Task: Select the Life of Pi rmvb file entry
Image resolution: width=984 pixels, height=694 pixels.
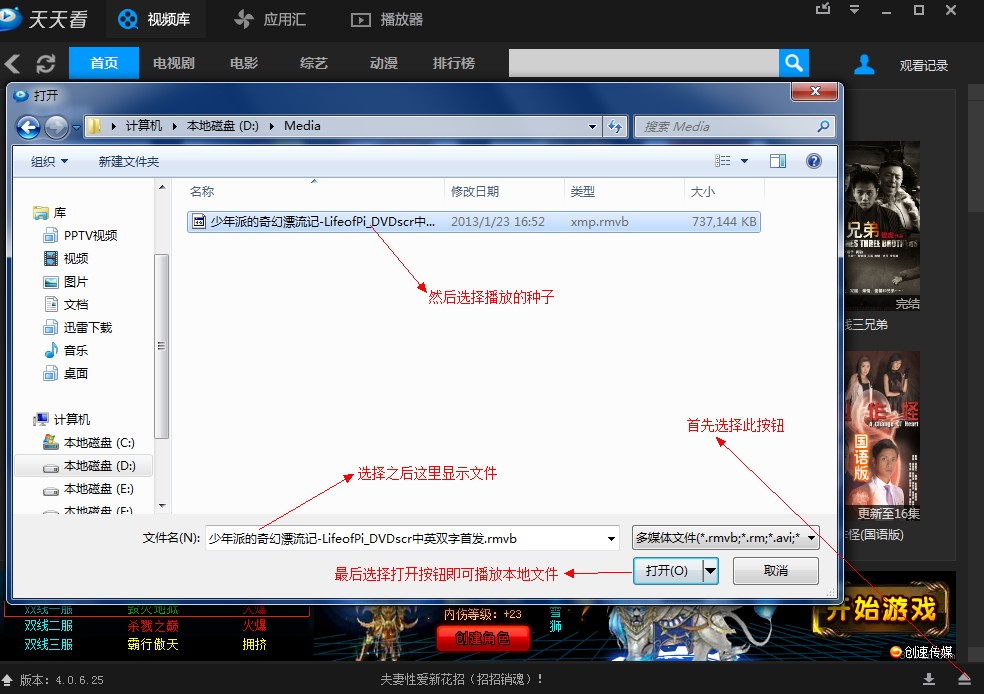Action: tap(310, 221)
